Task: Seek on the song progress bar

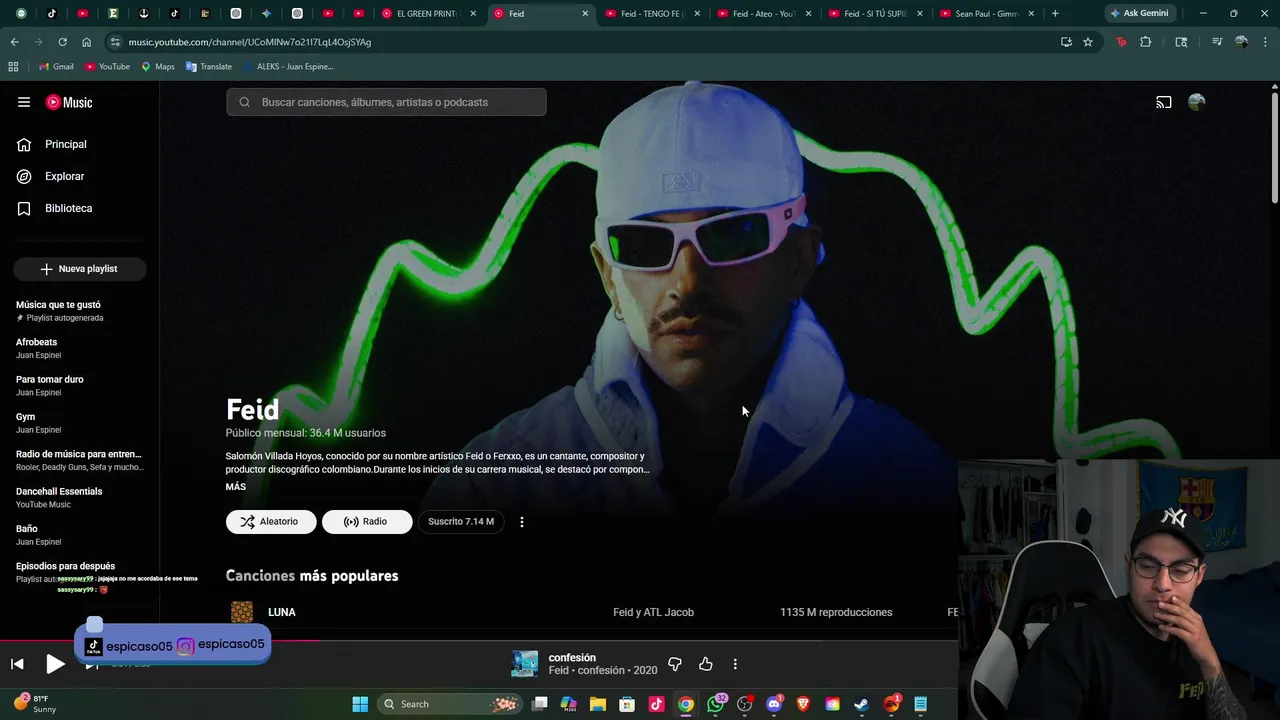Action: point(480,641)
